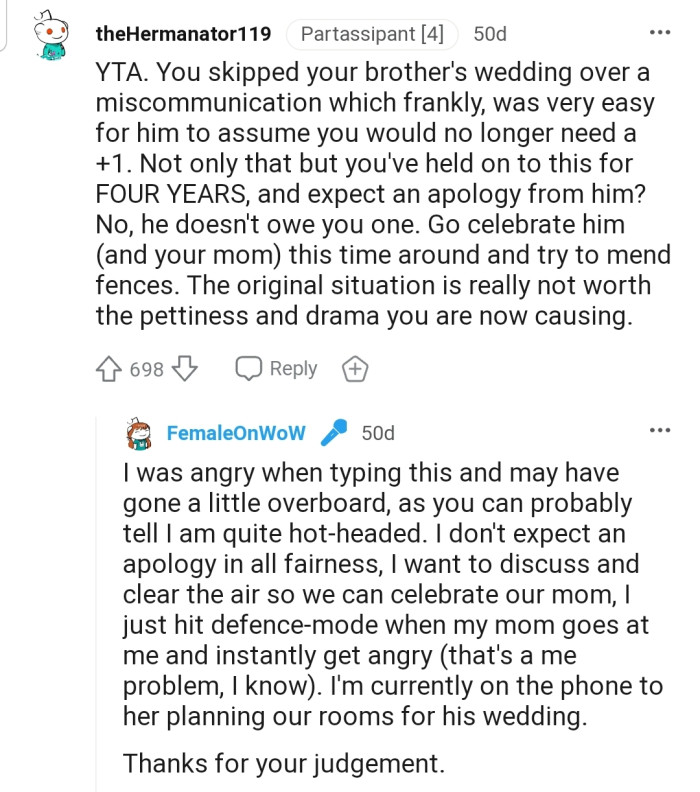The height and width of the screenshot is (792, 700).
Task: Collapse the reply thread via its vertical line
Action: click(97, 600)
